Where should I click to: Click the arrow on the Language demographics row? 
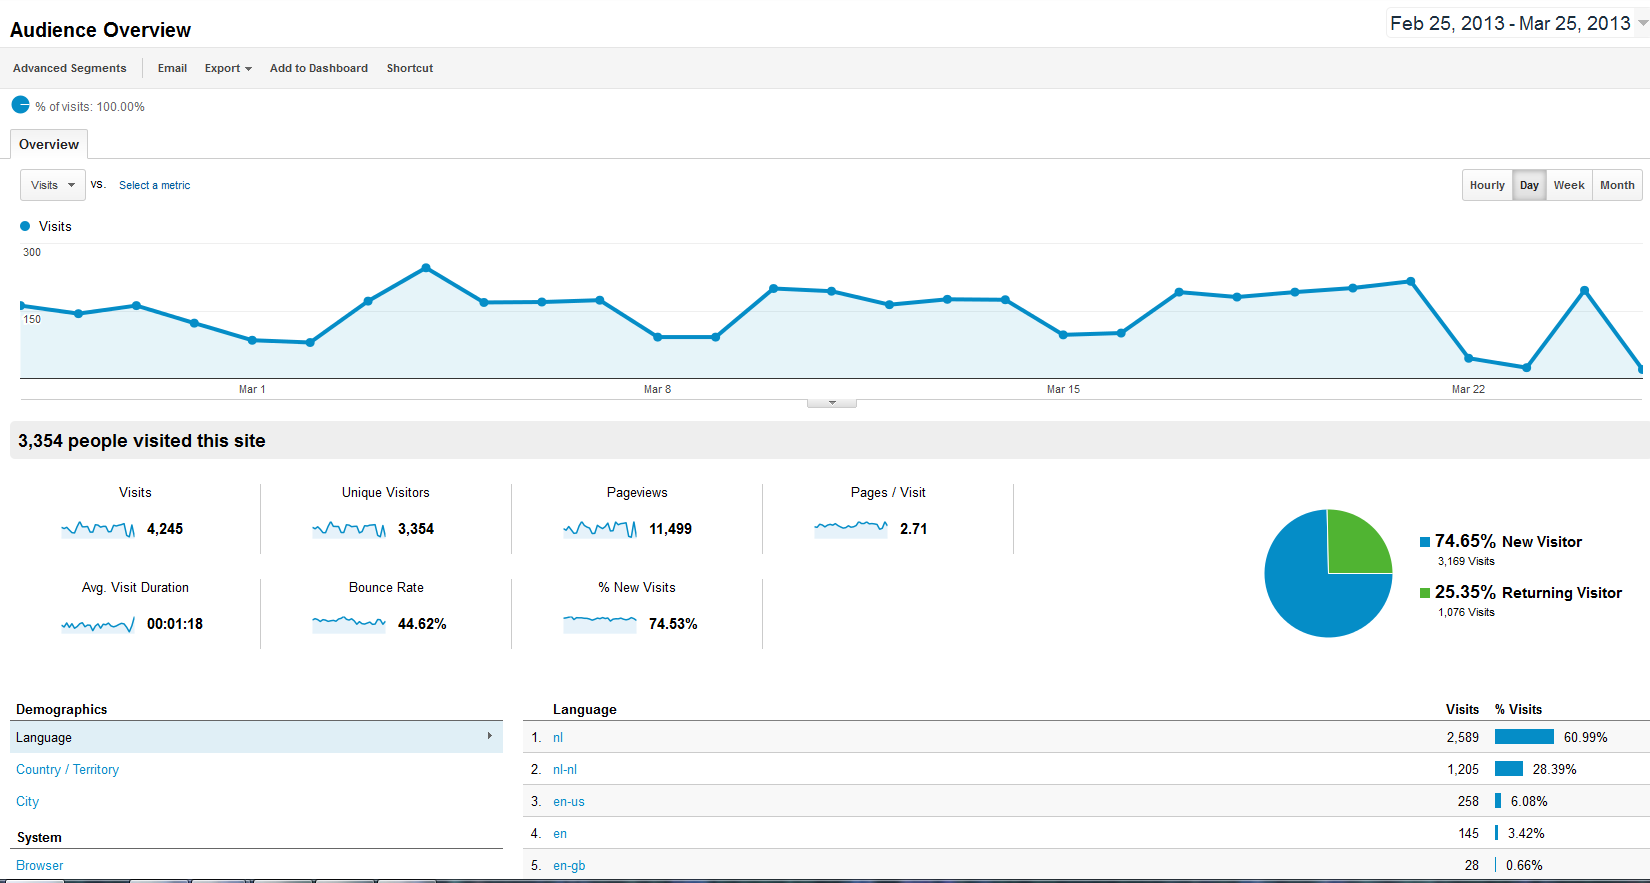point(490,736)
